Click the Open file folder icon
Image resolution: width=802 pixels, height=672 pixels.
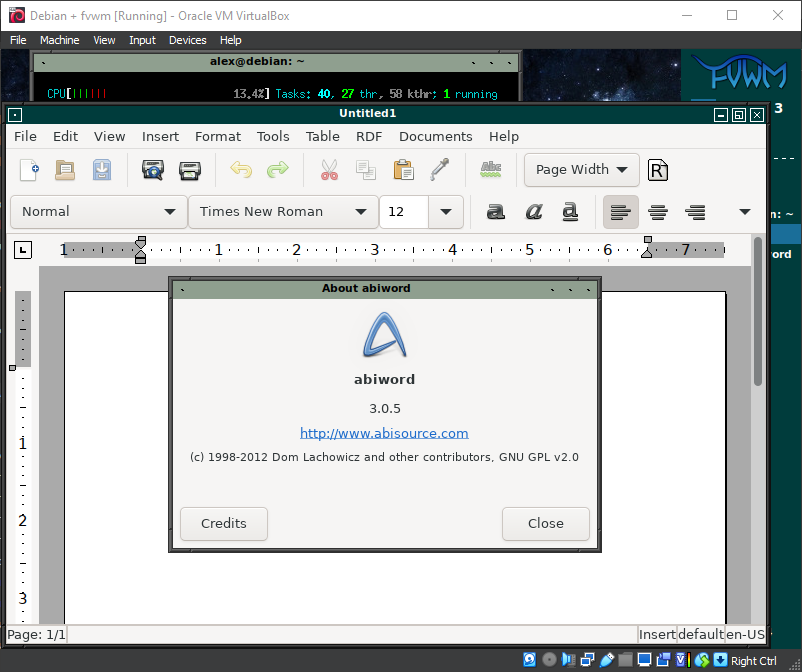[65, 170]
